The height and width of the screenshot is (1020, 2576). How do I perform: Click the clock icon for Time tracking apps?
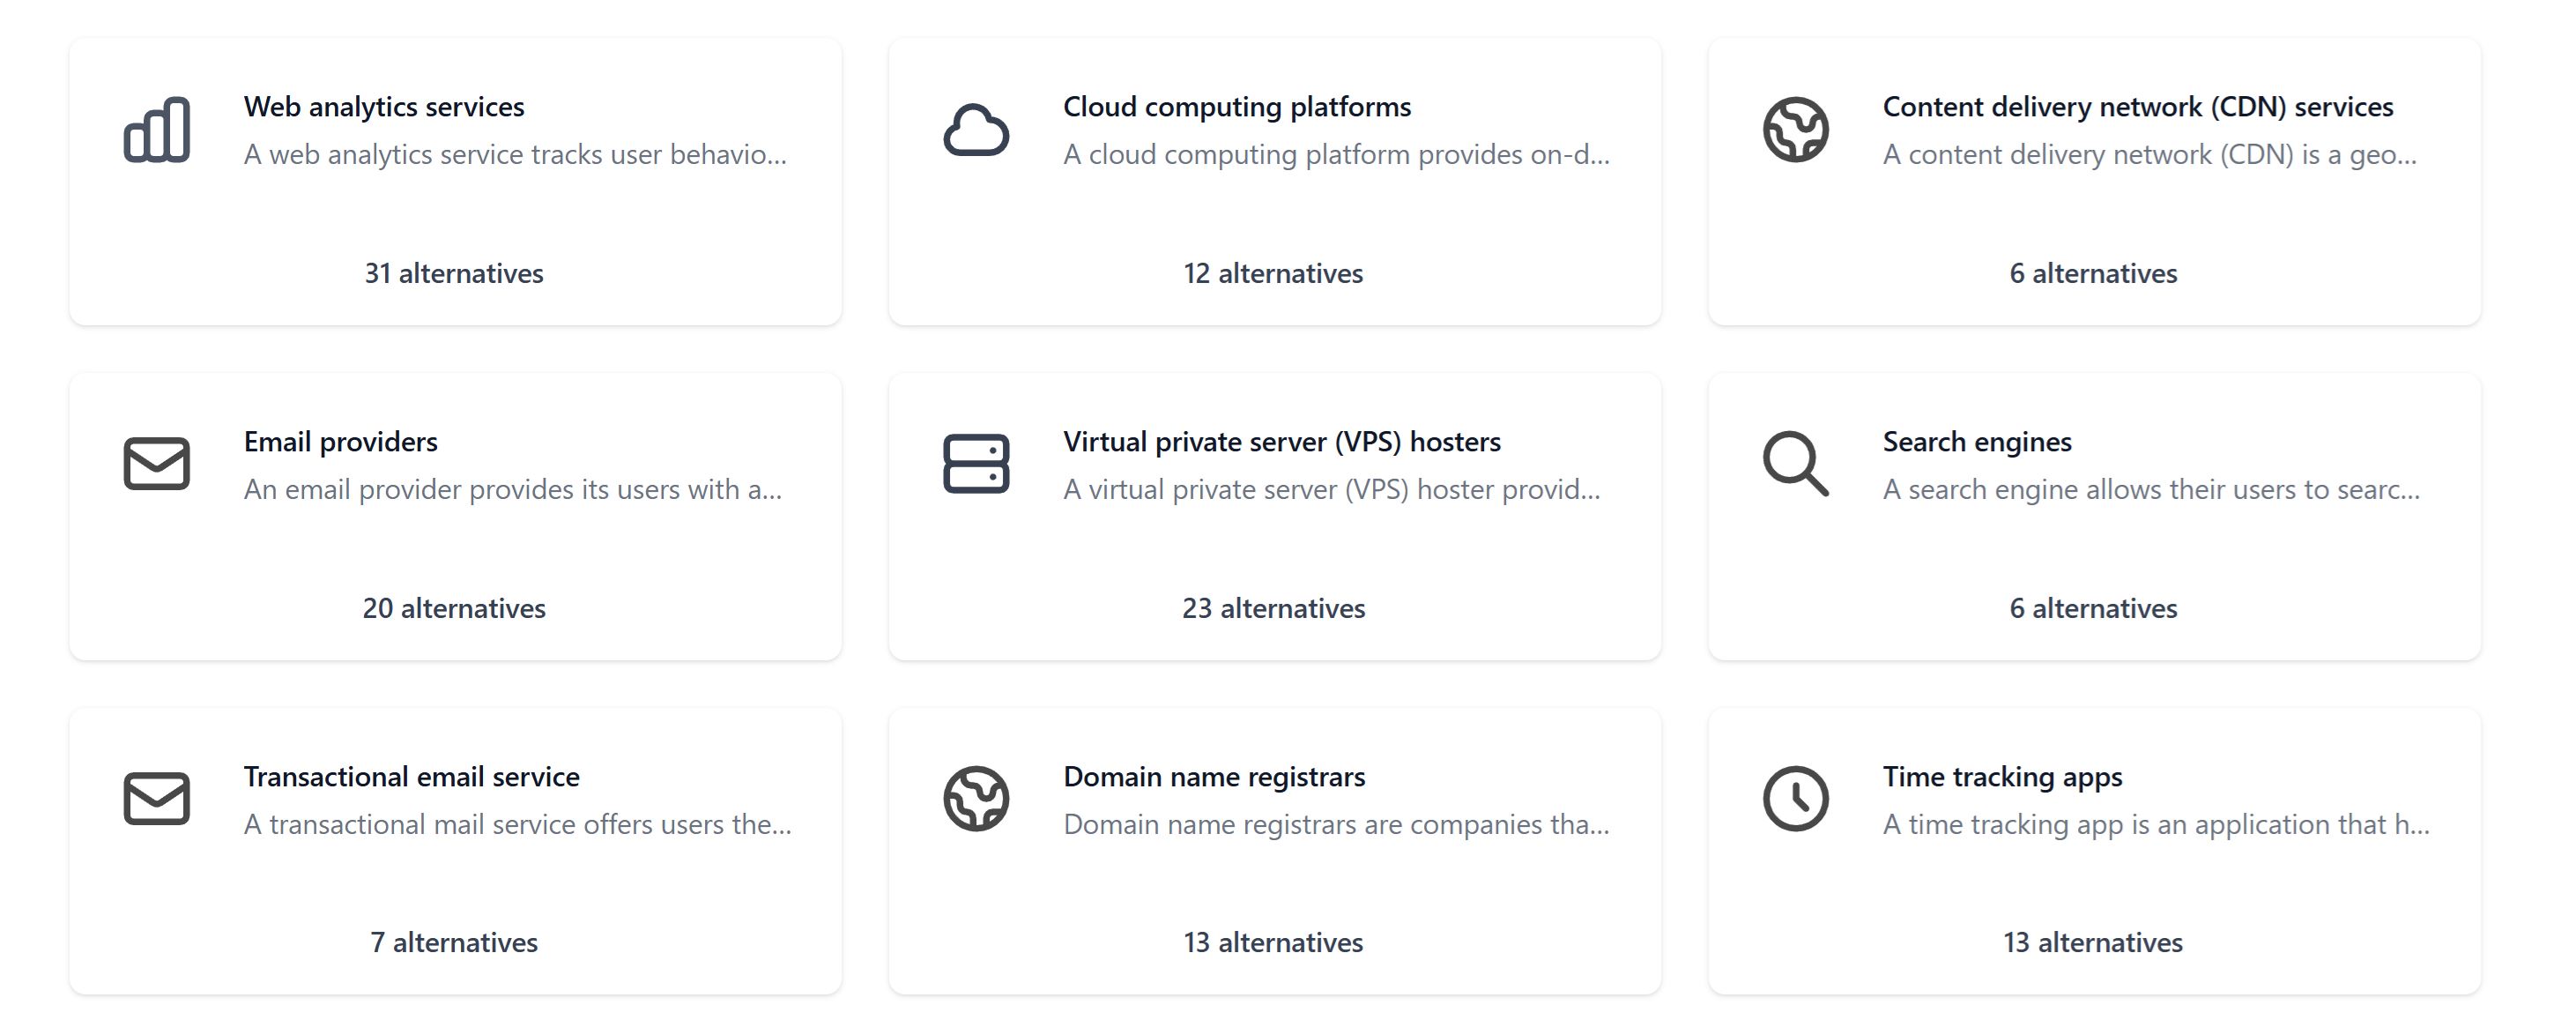coord(1795,799)
